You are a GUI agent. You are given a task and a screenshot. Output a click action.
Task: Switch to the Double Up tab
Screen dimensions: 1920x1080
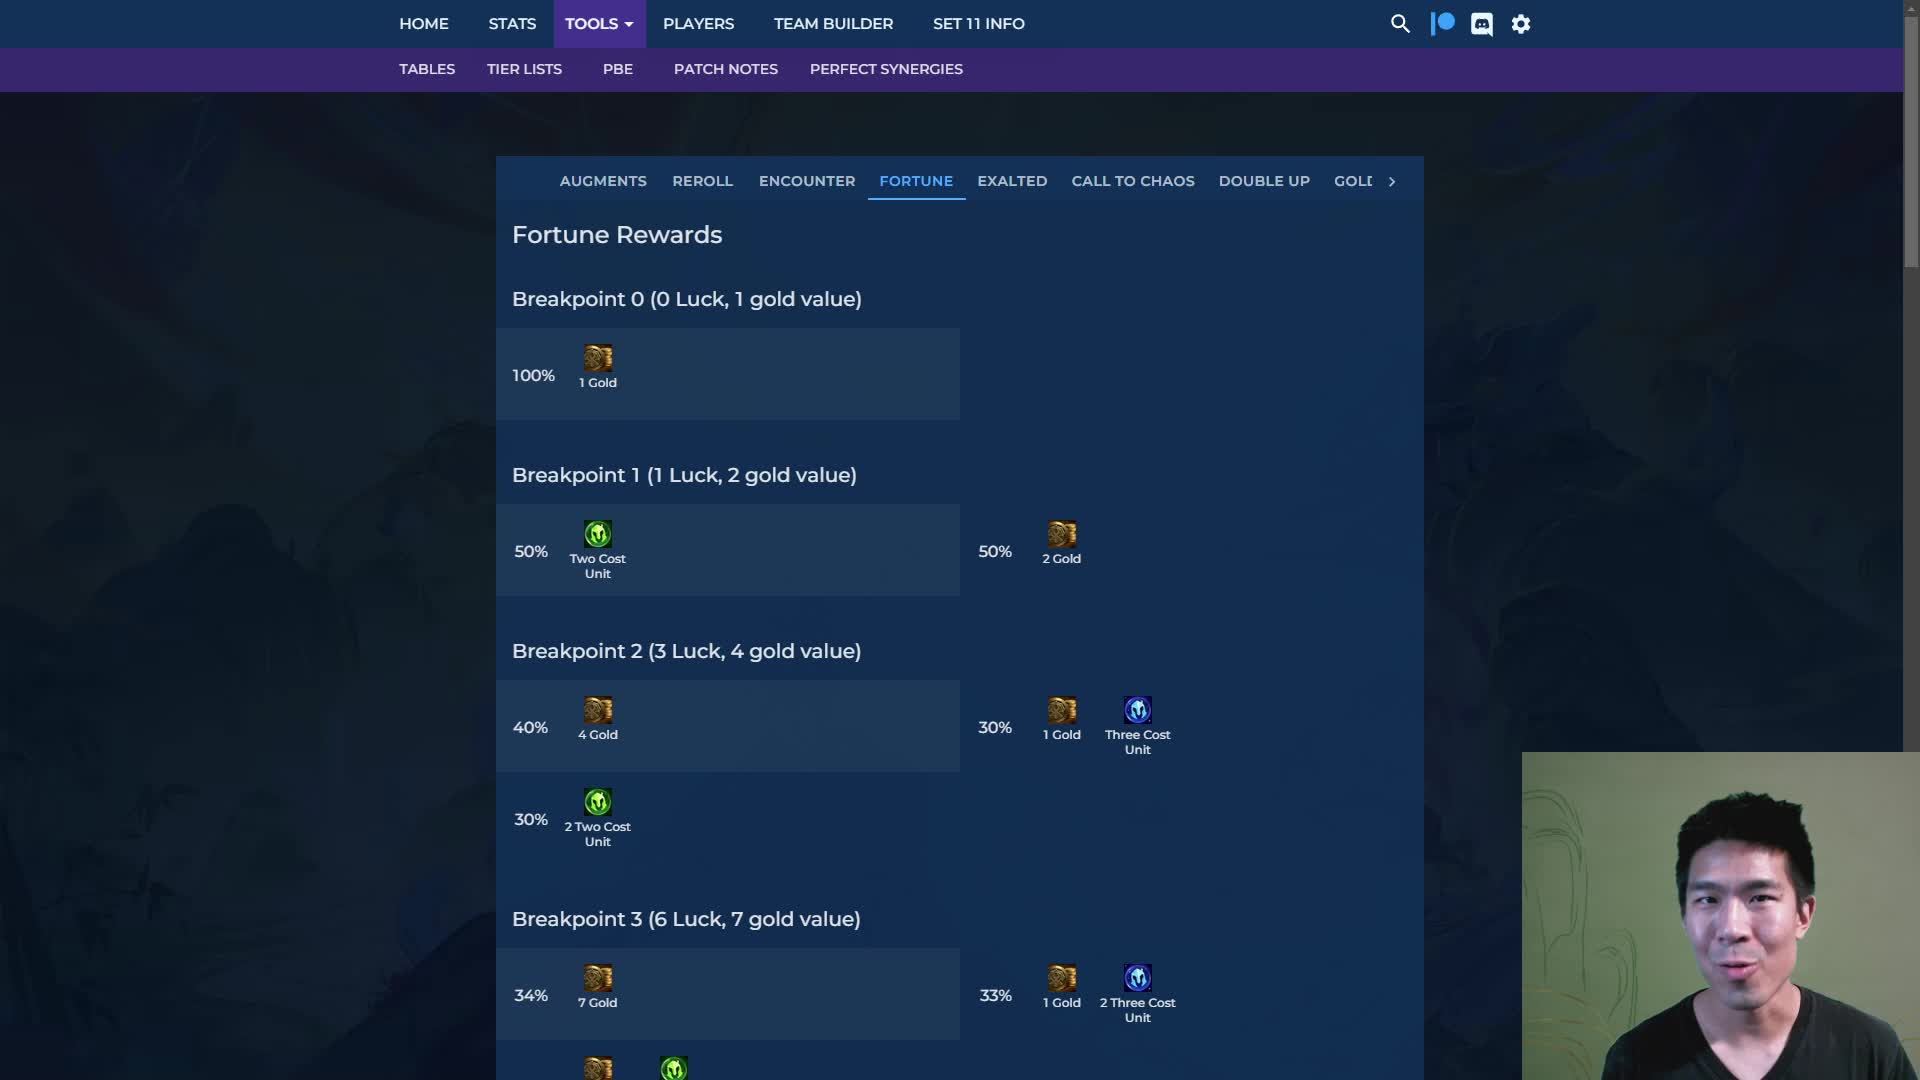pyautogui.click(x=1264, y=181)
